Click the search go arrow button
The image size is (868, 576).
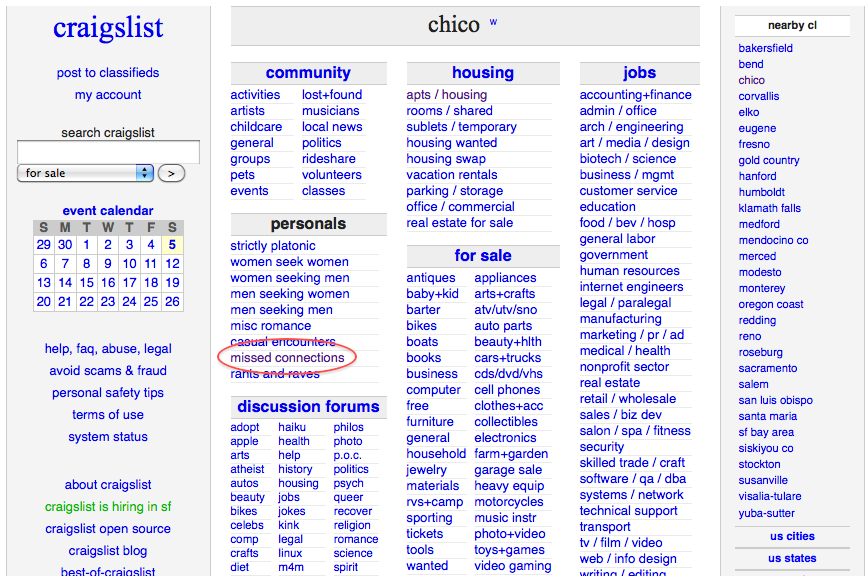pyautogui.click(x=171, y=173)
